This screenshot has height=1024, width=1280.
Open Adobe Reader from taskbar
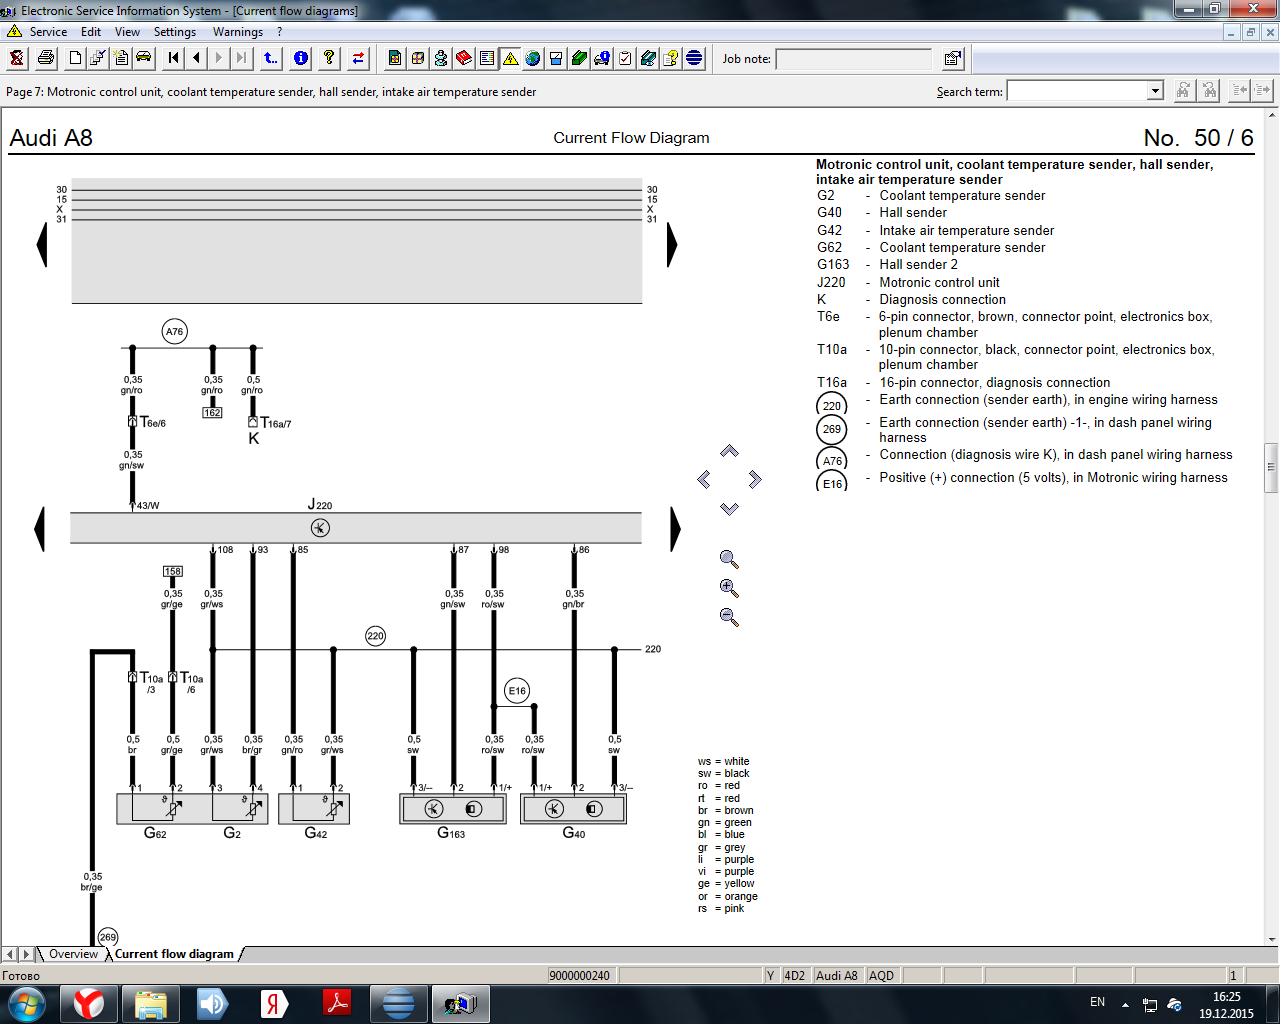pyautogui.click(x=337, y=1003)
